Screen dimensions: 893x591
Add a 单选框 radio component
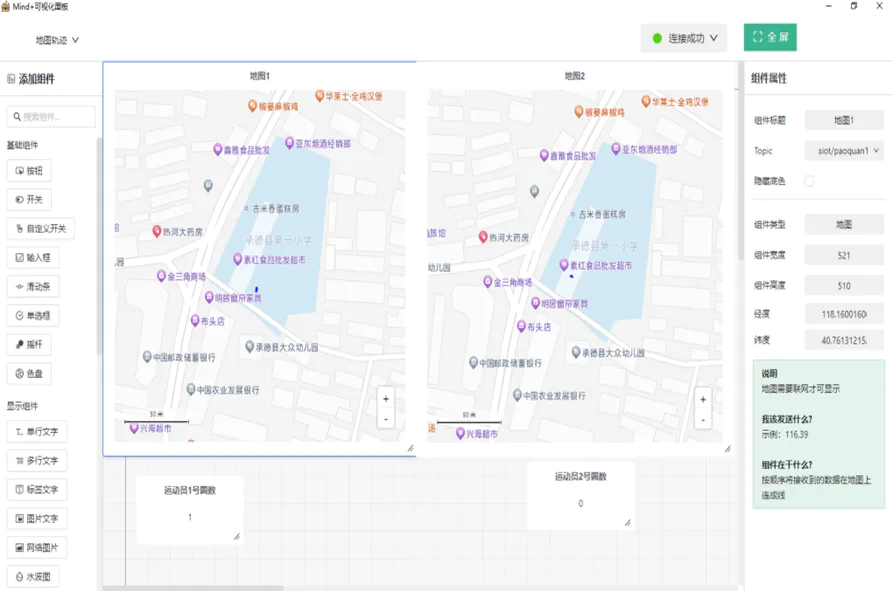33,316
